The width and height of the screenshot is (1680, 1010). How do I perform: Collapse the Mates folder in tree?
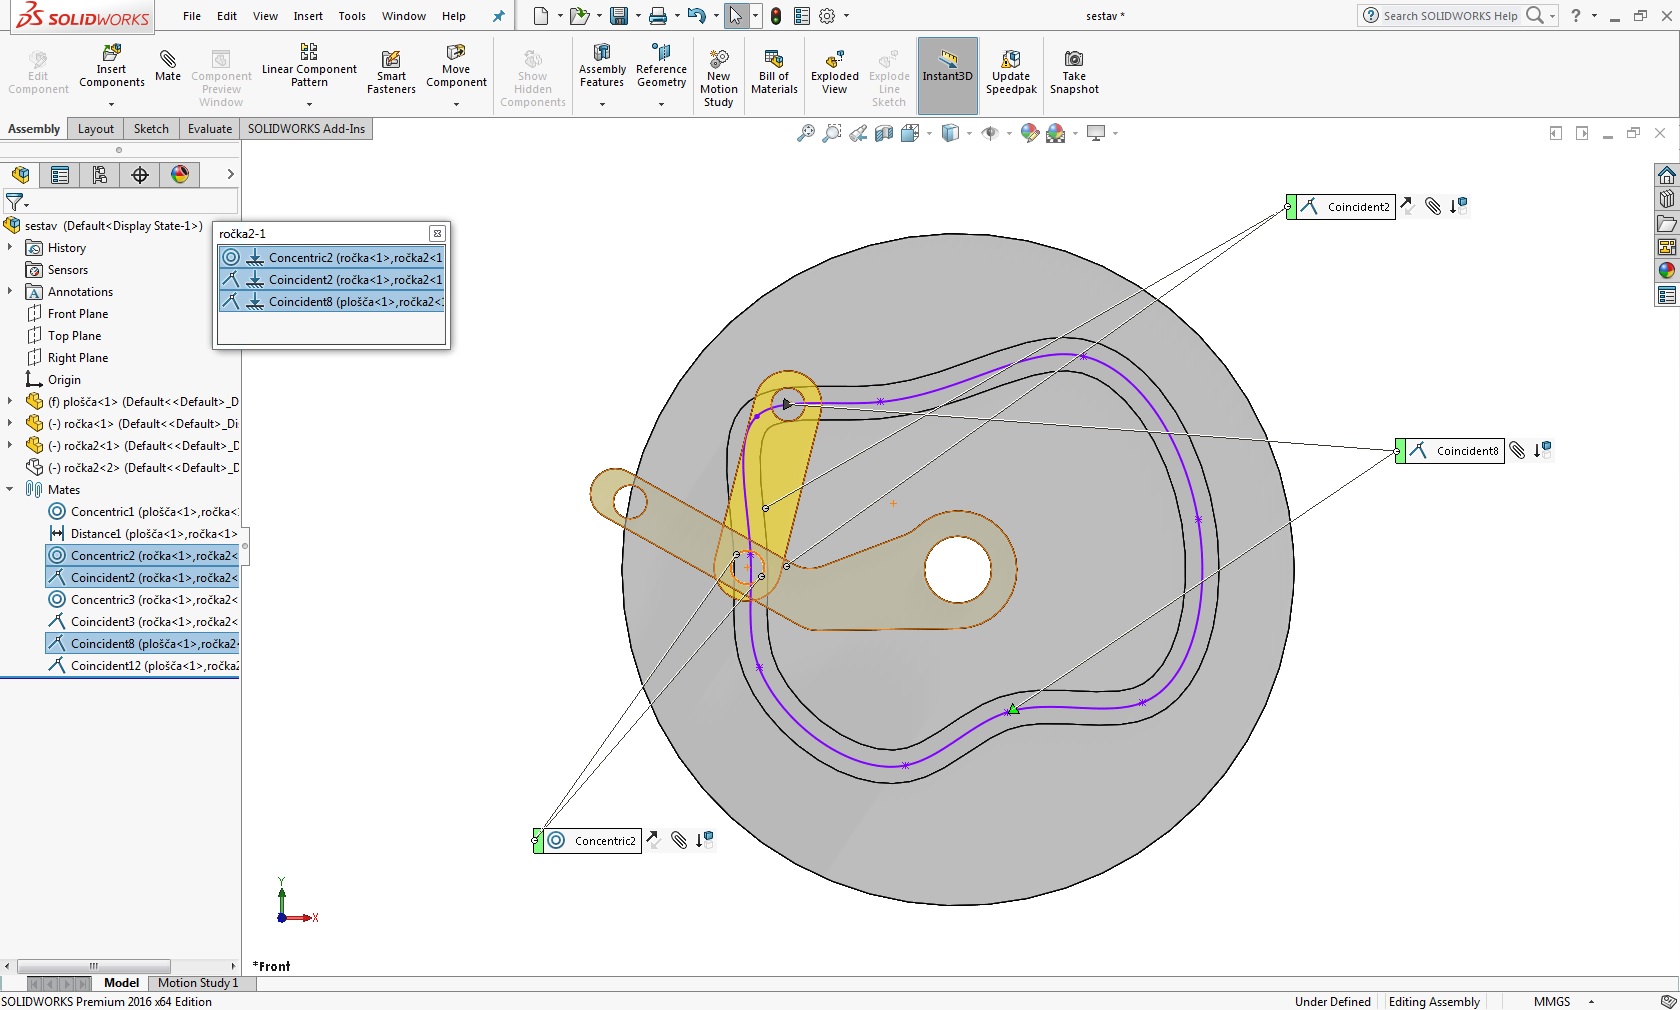pyautogui.click(x=10, y=490)
